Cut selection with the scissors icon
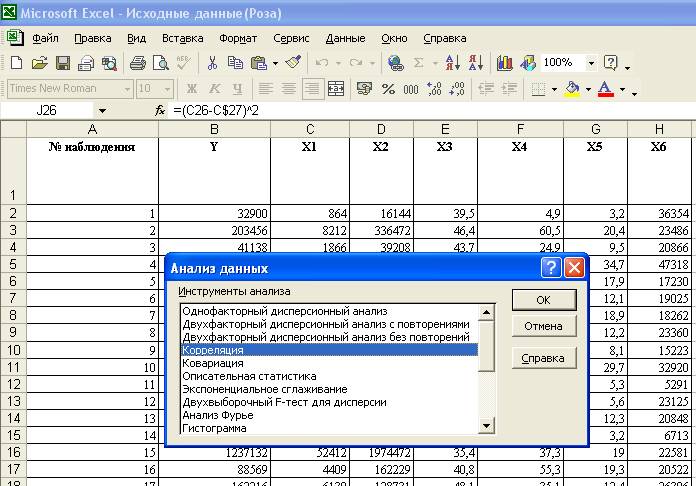This screenshot has height=486, width=696. (212, 63)
